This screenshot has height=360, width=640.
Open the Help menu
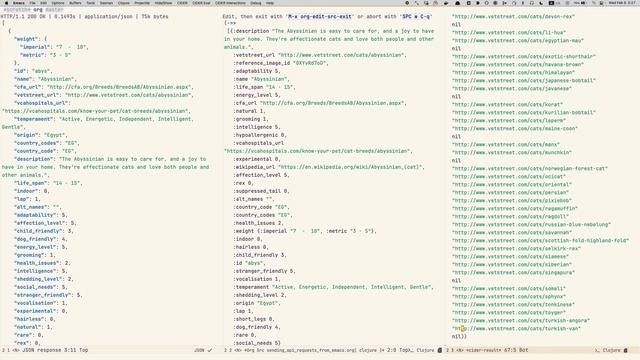(x=270, y=3)
